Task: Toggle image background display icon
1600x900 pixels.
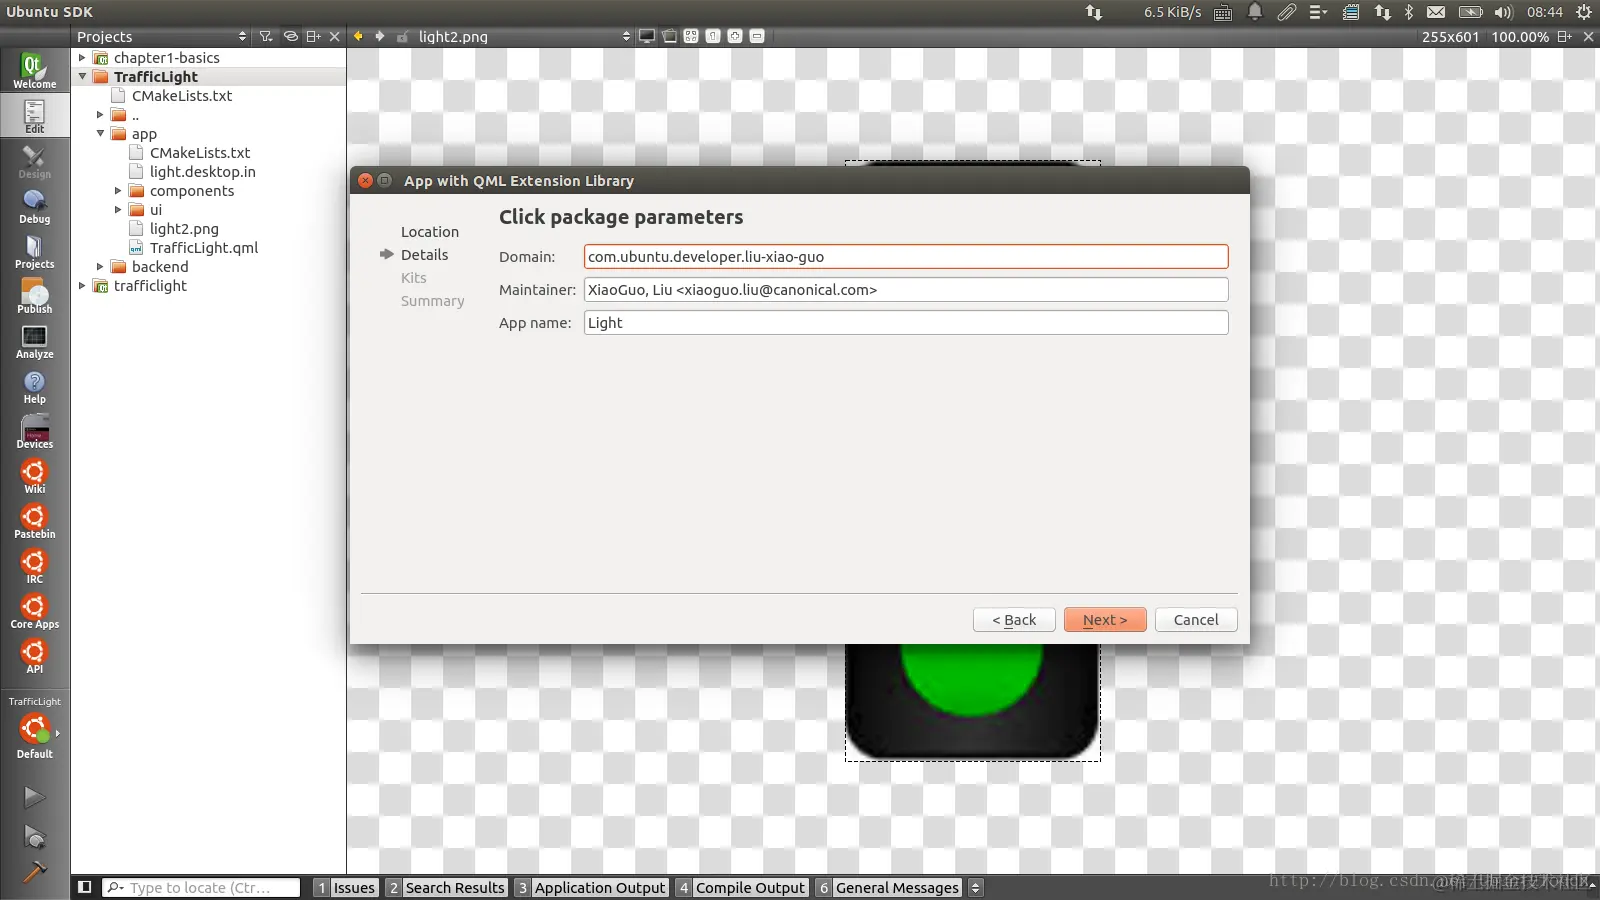Action: click(647, 36)
